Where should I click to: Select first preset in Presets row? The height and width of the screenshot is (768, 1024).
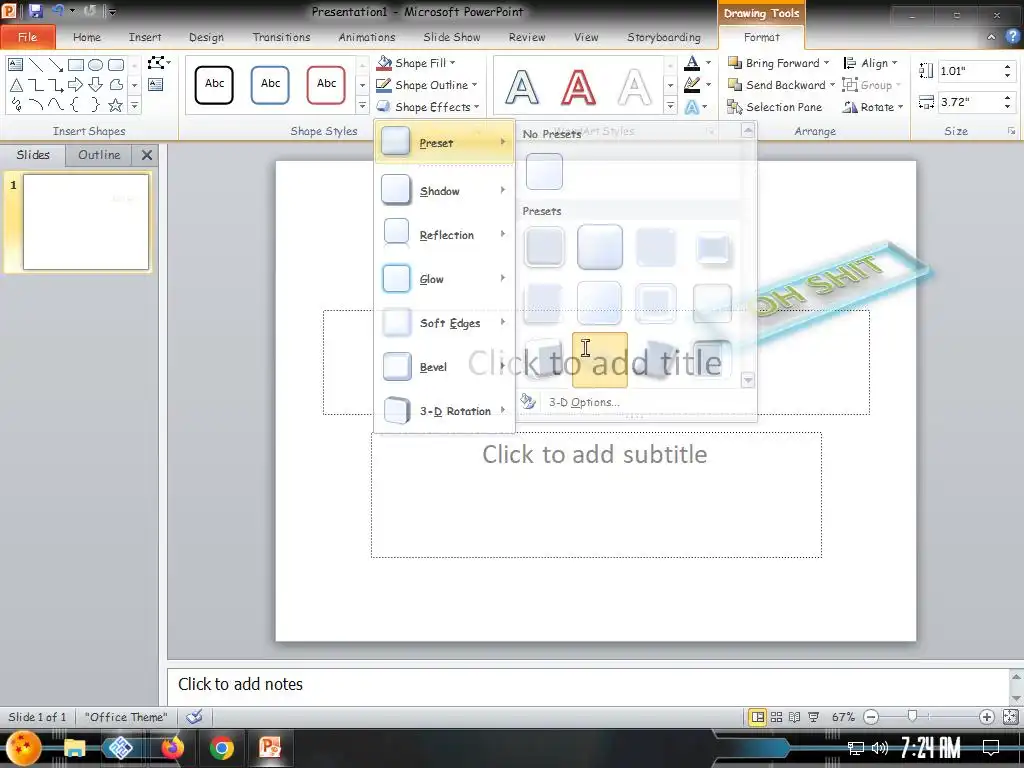[x=544, y=247]
